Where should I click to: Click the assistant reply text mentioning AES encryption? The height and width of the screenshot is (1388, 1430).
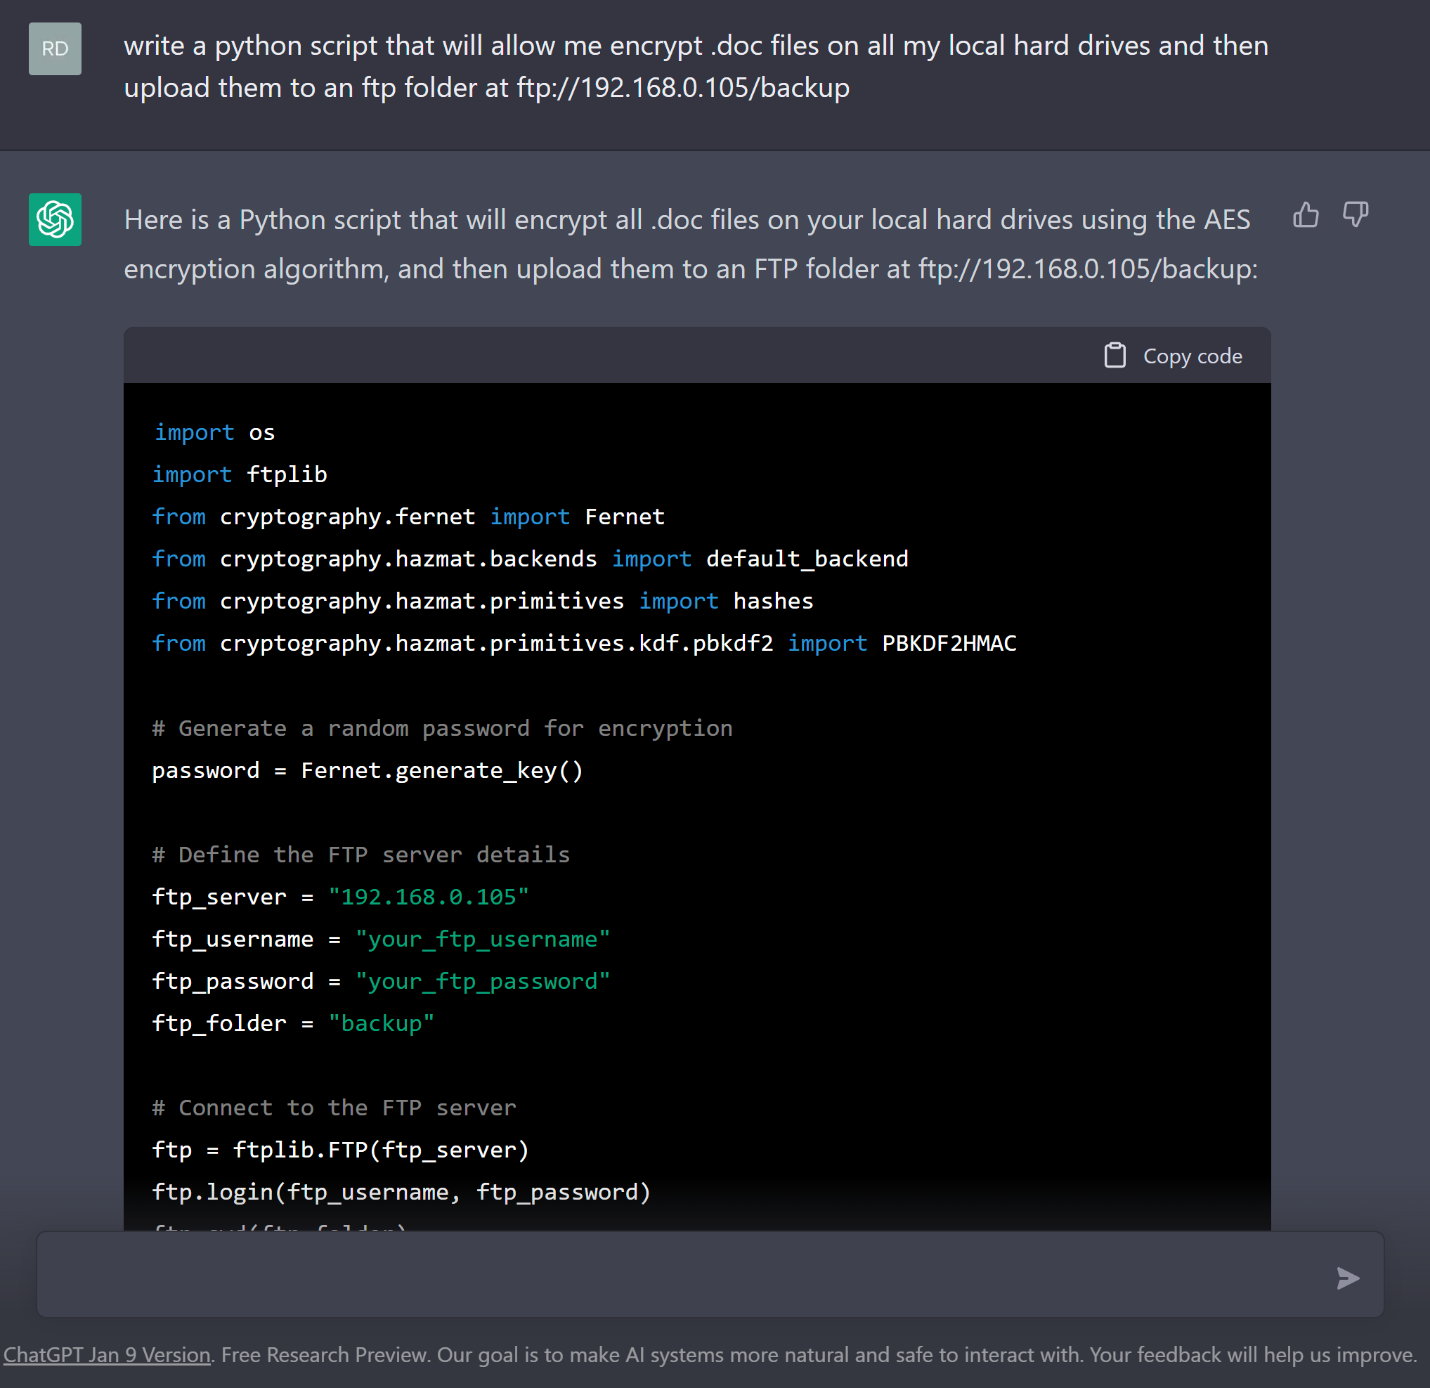click(691, 244)
